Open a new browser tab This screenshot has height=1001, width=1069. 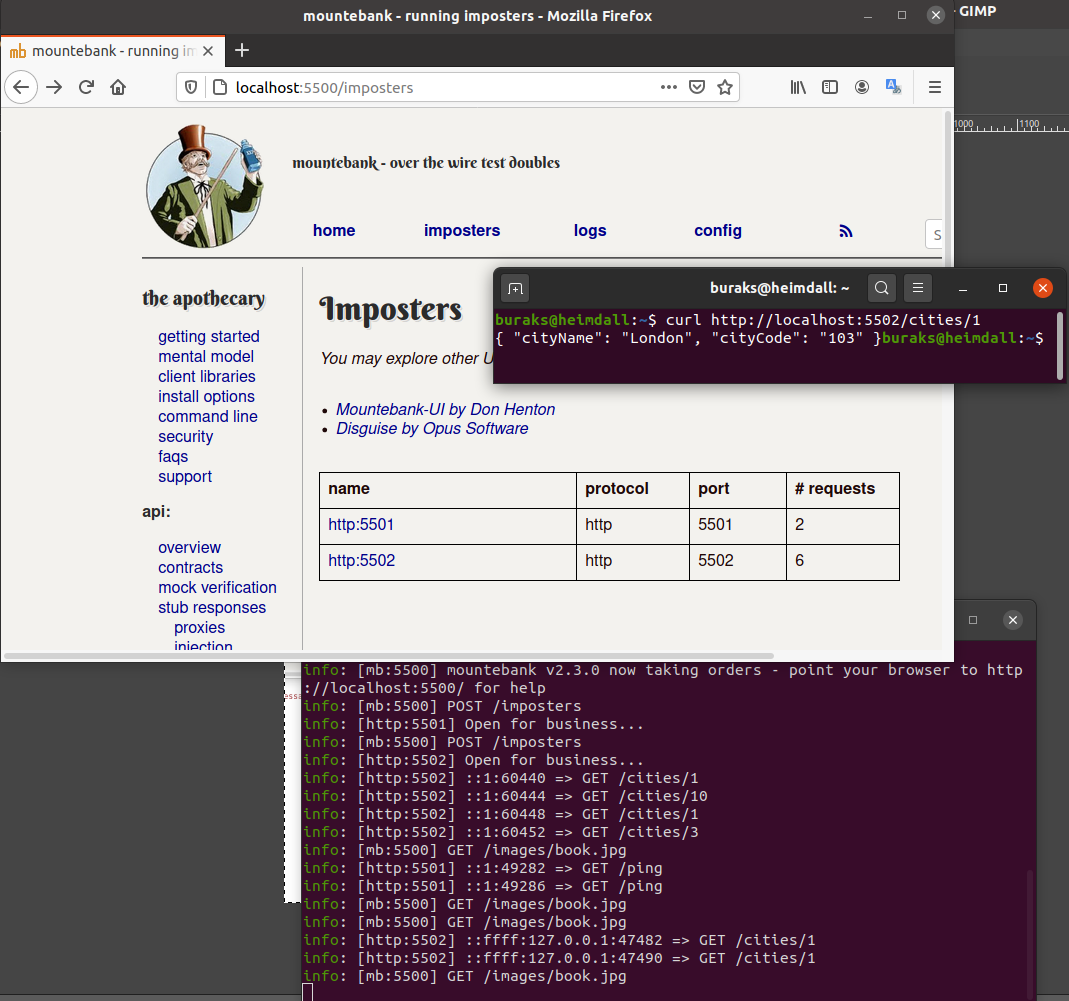pos(241,51)
